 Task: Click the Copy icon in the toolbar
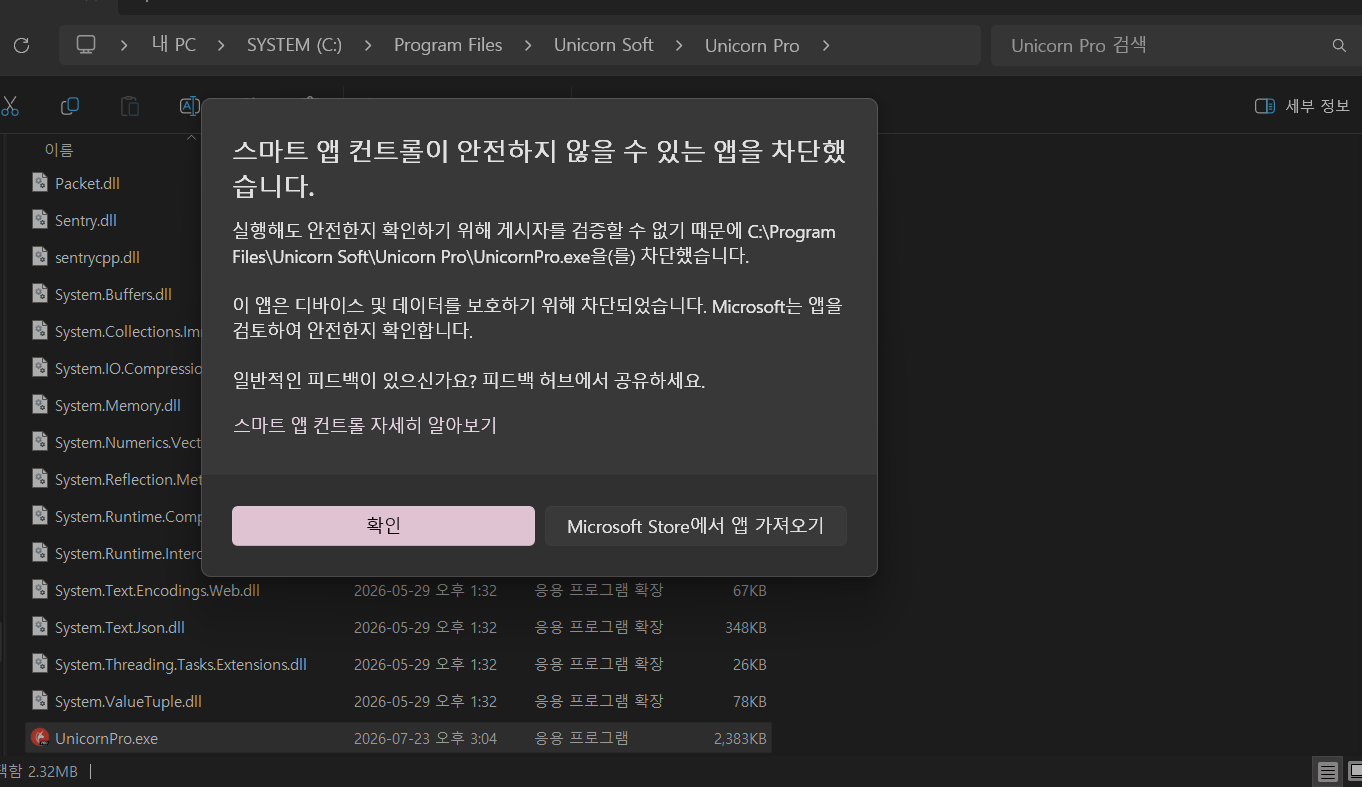[x=70, y=106]
